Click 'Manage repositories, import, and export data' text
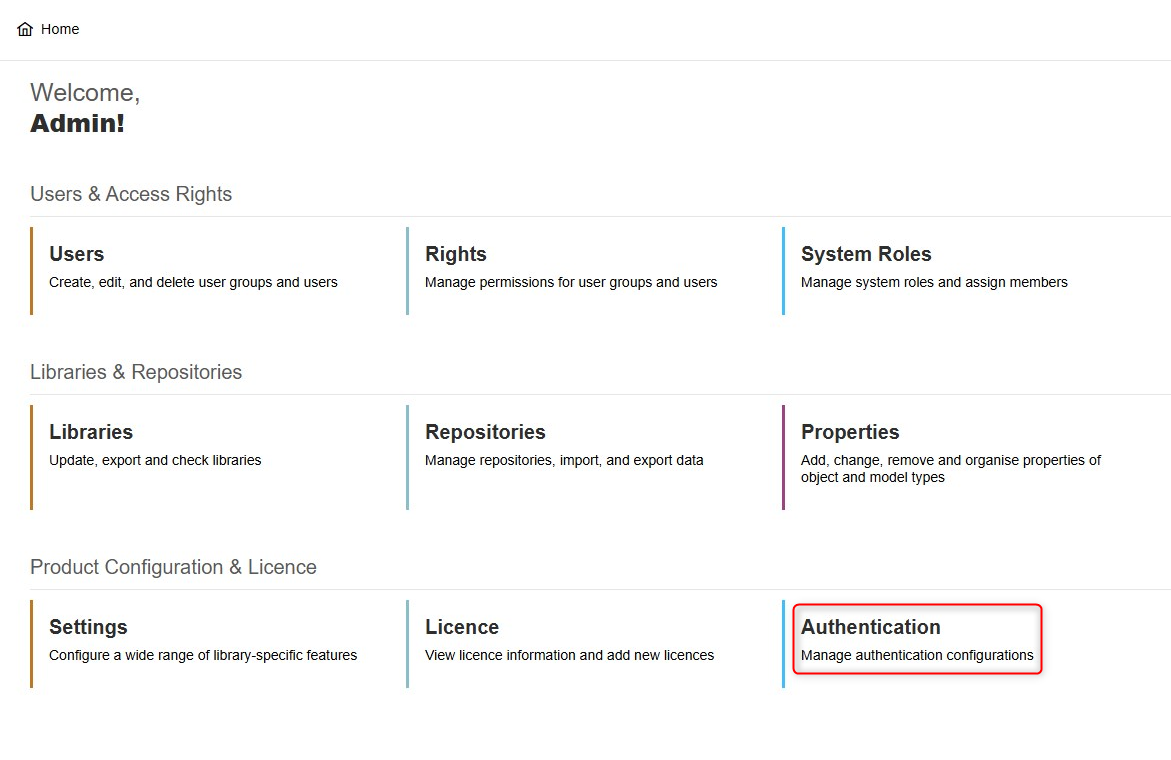1171x760 pixels. [564, 461]
